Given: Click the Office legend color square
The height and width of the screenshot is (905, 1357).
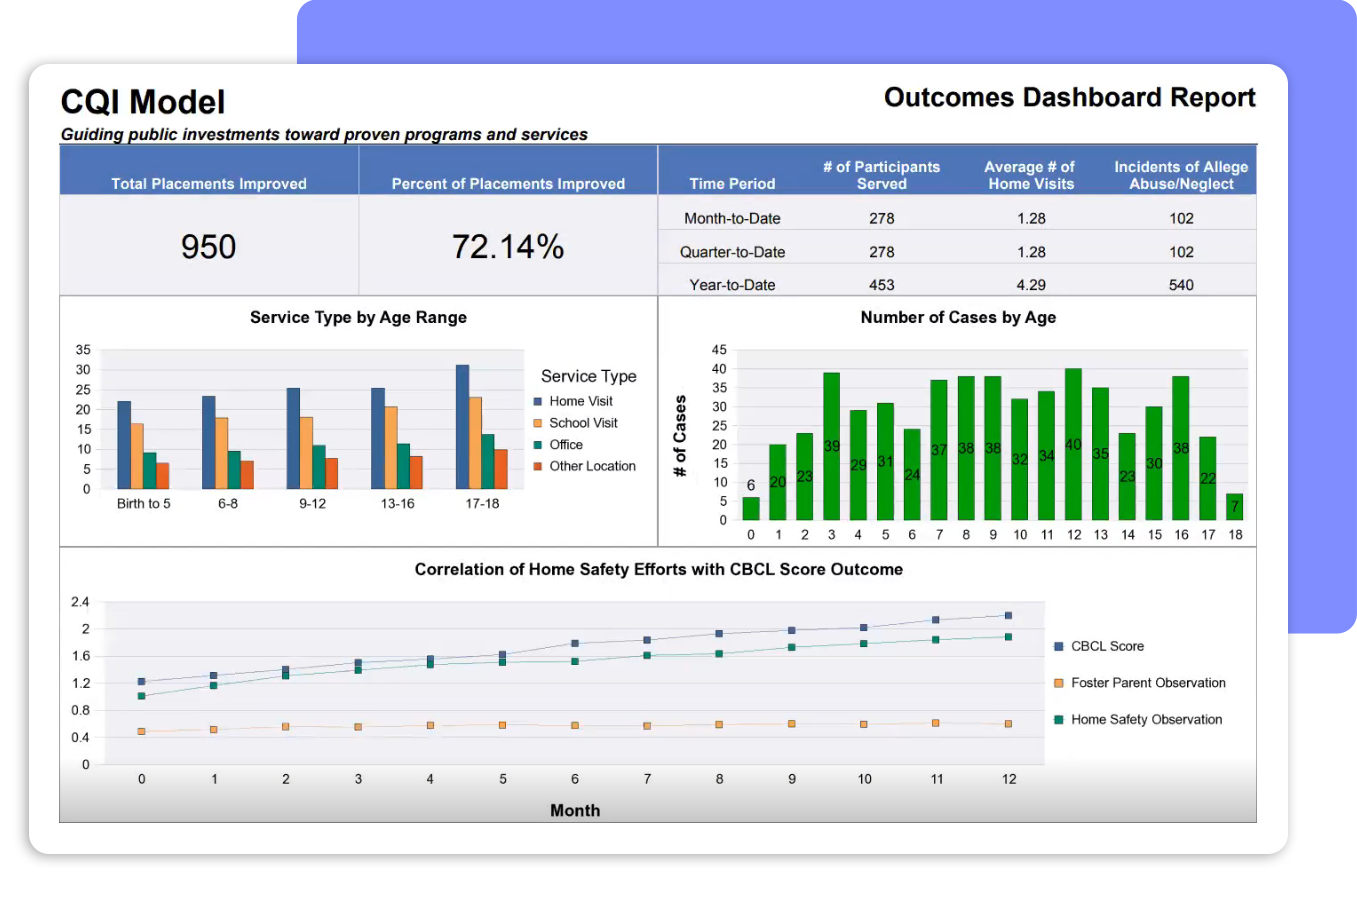Looking at the screenshot, I should [x=538, y=445].
